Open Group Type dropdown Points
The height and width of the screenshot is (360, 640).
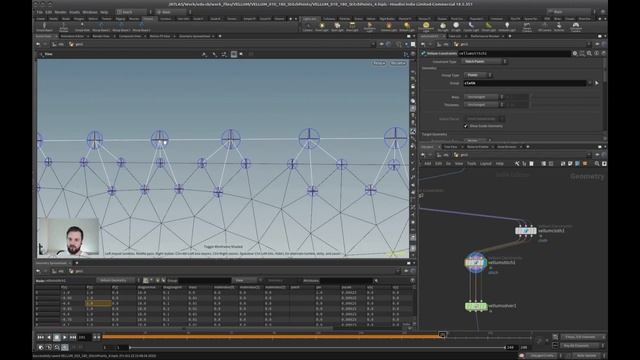[478, 75]
